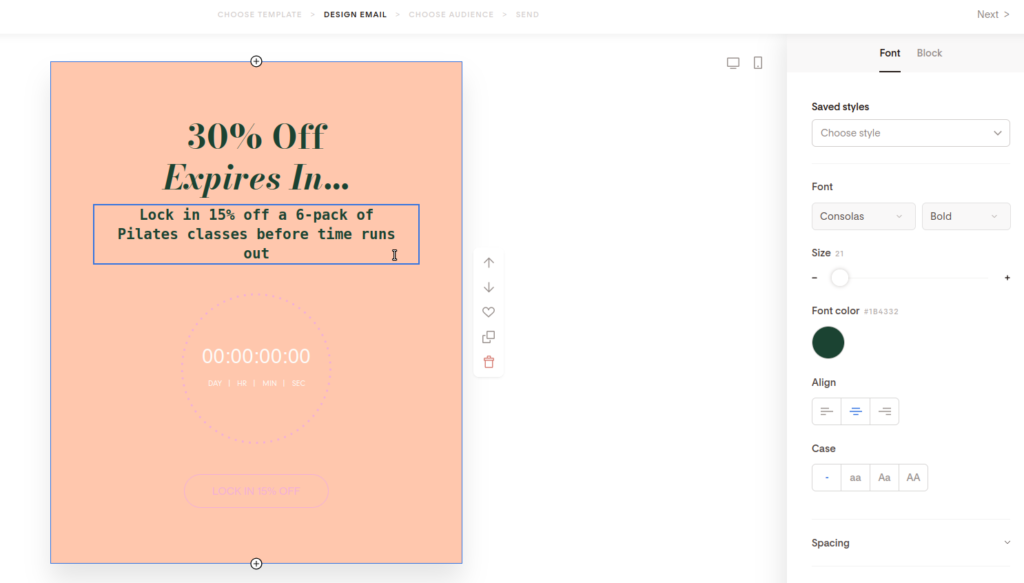Duplicate the selected block
Image resolution: width=1024 pixels, height=583 pixels.
(488, 337)
